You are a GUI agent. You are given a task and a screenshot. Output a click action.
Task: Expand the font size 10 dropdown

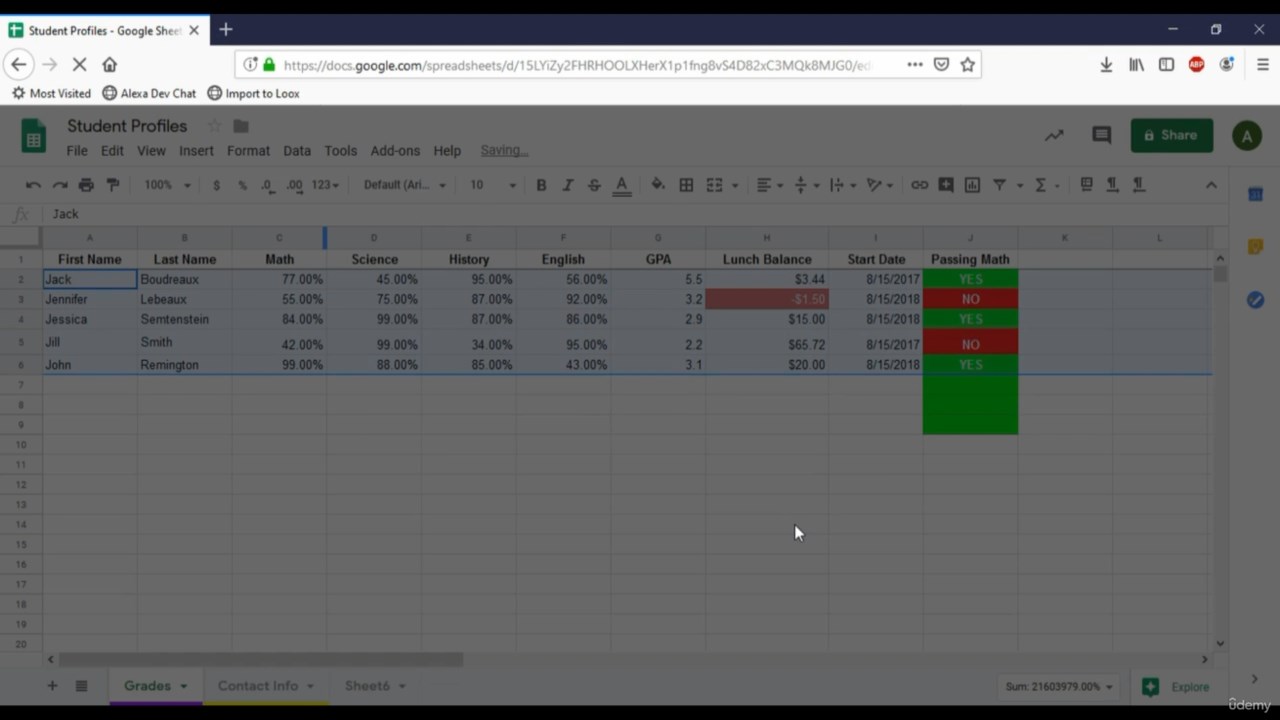point(493,185)
